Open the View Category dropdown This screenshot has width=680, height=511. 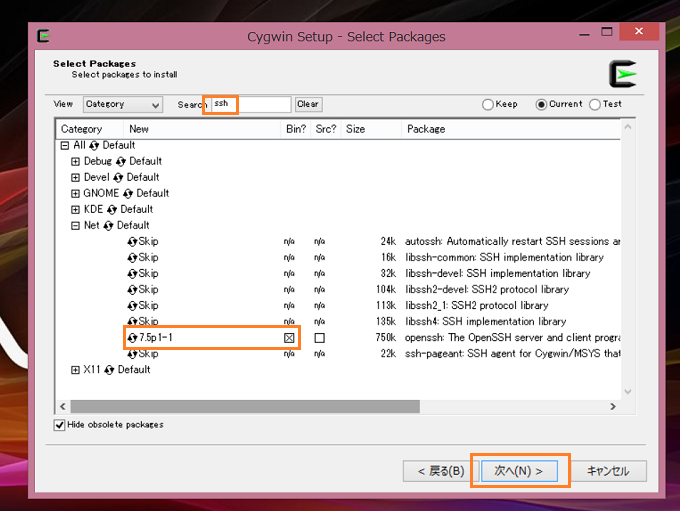coord(122,105)
